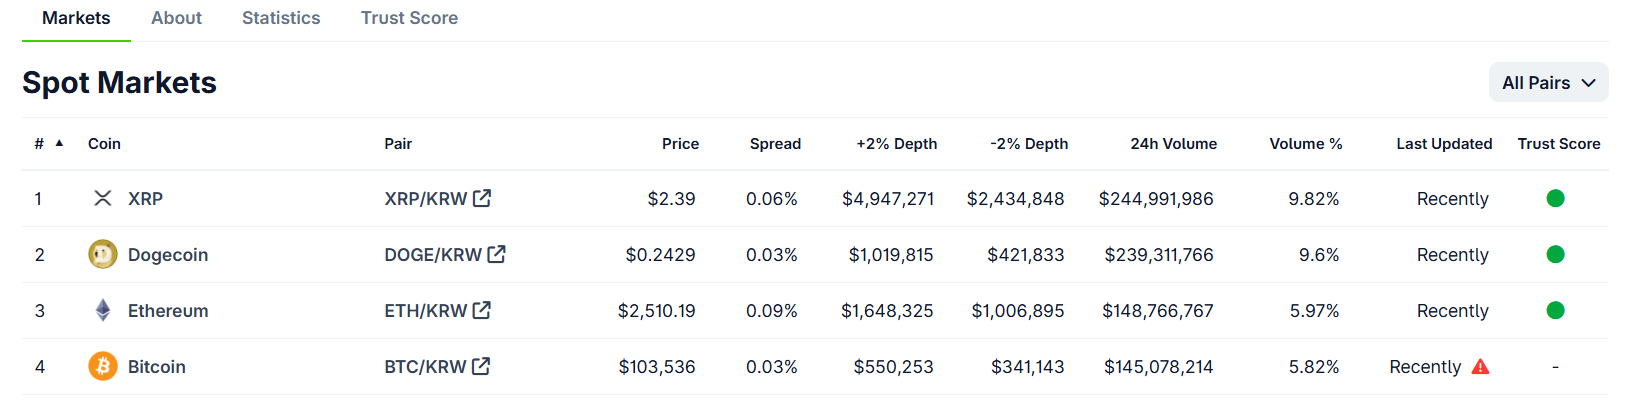Open external link icon beside XRP/KRW

point(482,198)
